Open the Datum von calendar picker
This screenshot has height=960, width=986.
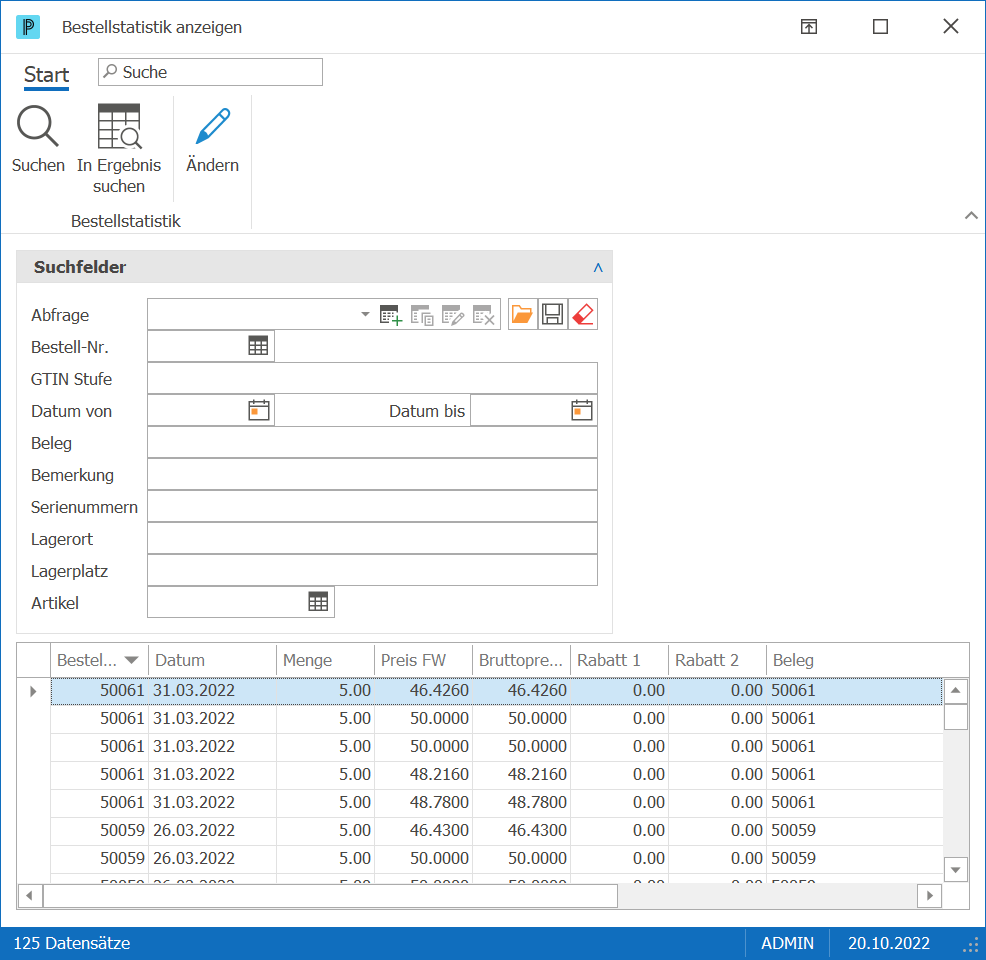point(258,411)
